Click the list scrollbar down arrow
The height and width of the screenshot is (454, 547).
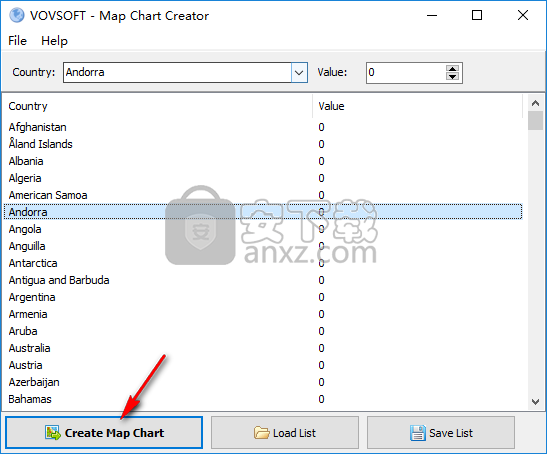pyautogui.click(x=535, y=402)
